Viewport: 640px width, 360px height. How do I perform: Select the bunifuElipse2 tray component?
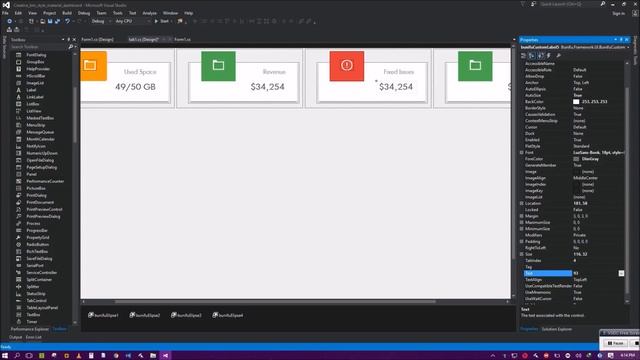[145, 315]
